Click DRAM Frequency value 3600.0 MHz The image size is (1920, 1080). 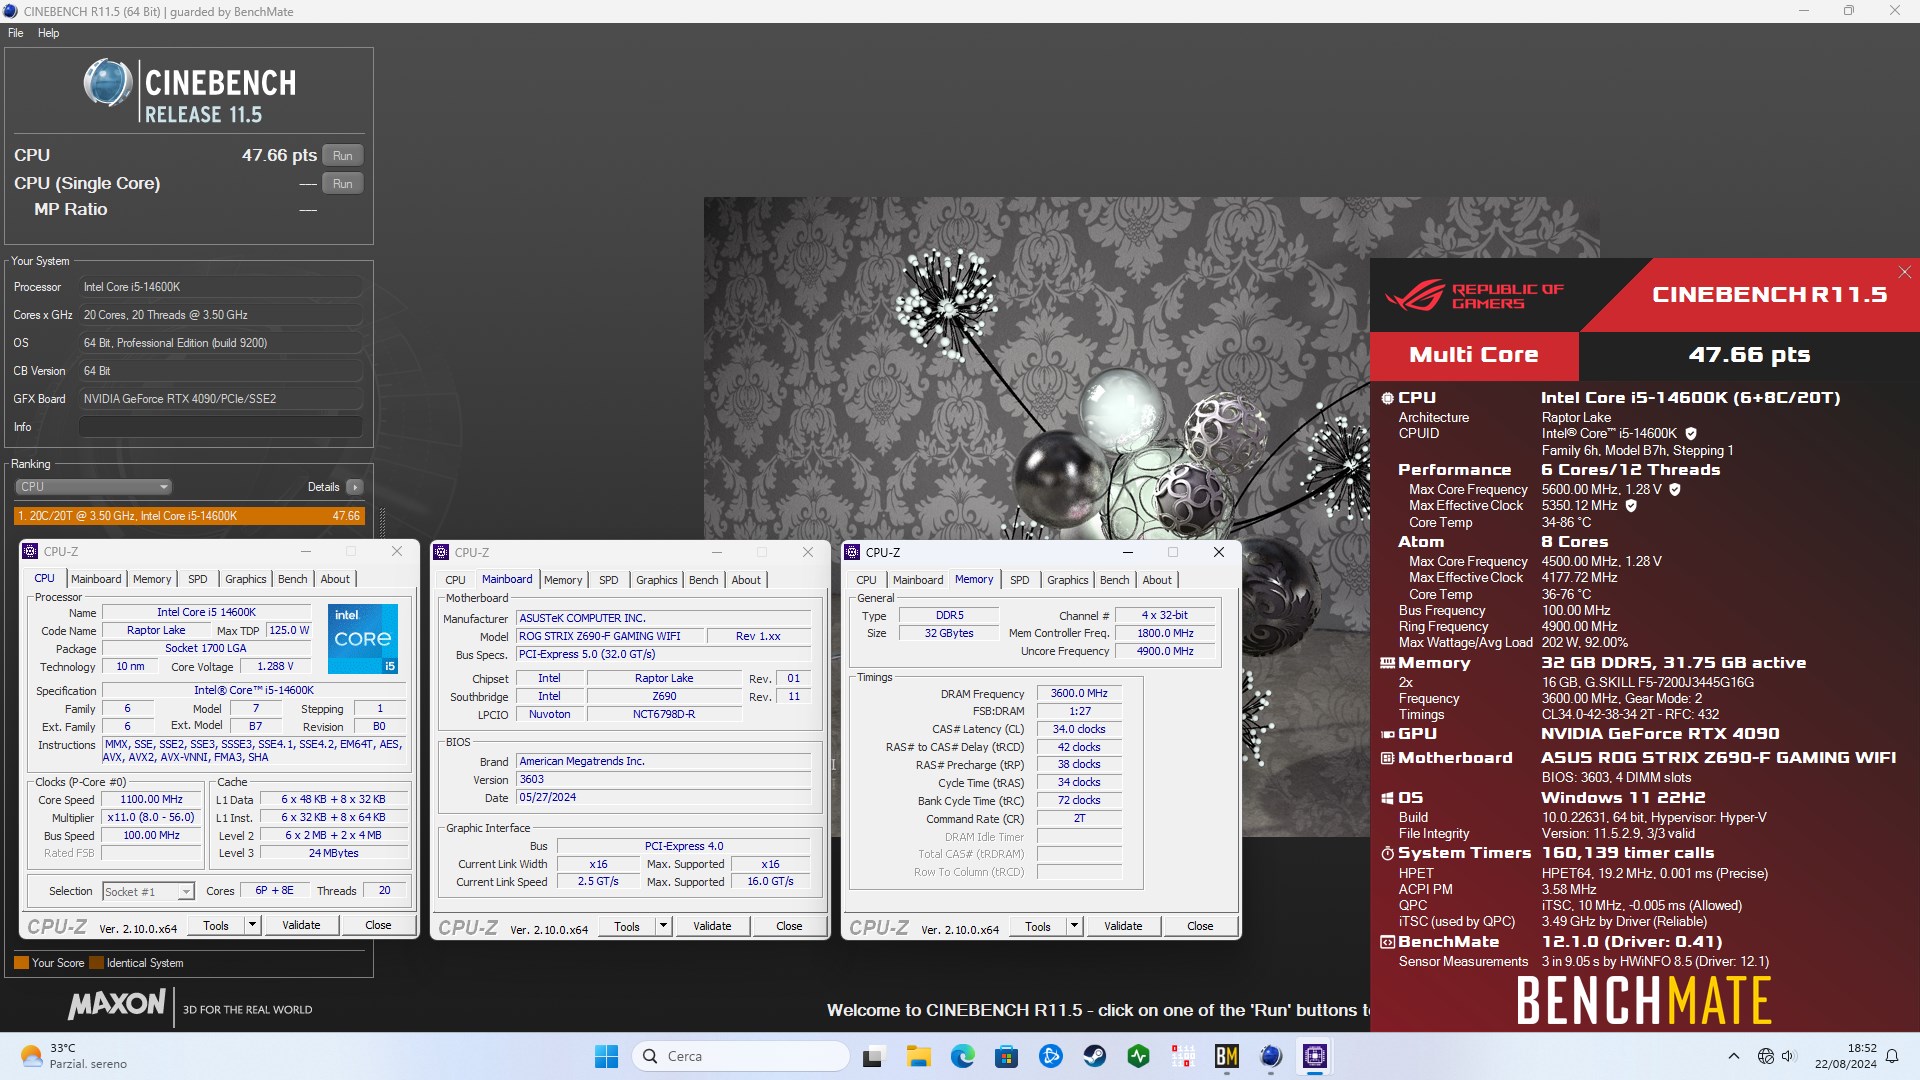1079,693
